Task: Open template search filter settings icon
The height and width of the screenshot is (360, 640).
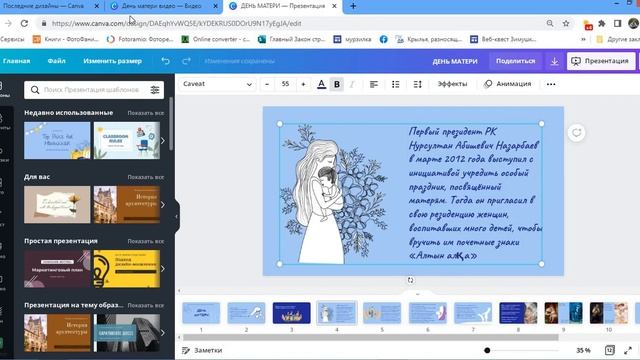Action: tap(155, 90)
